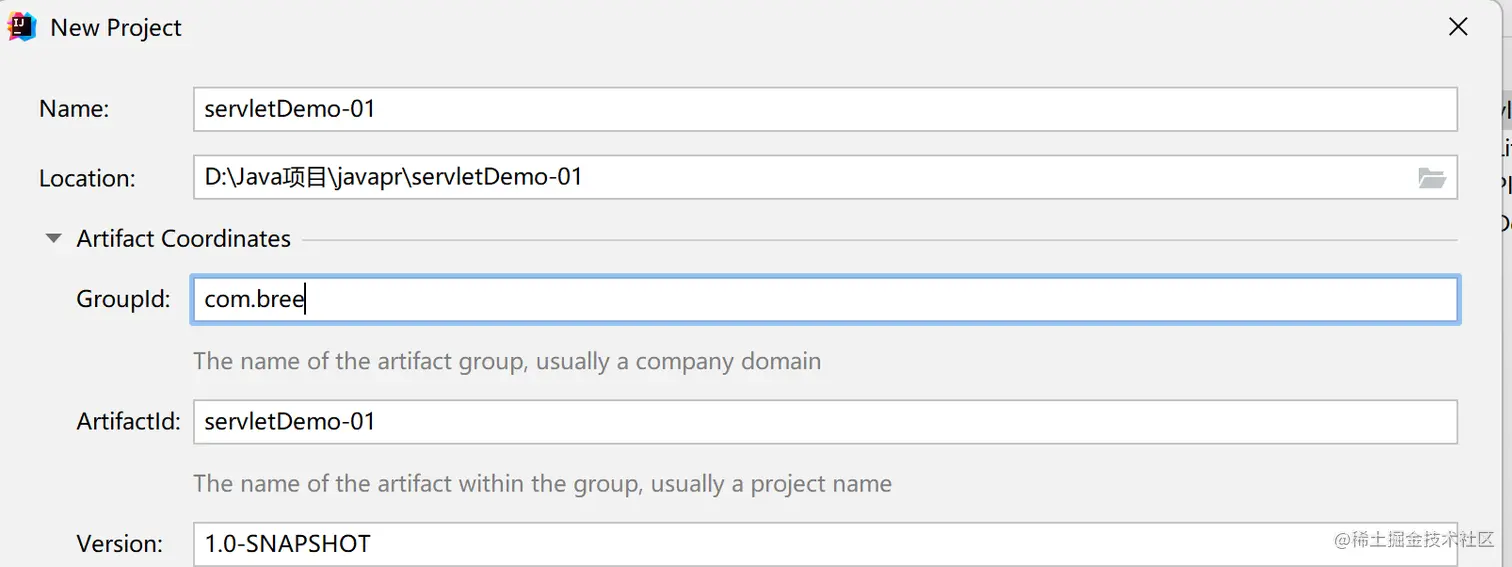Click the hint text mentioning company domain
Viewport: 1512px width, 567px height.
pyautogui.click(x=506, y=361)
